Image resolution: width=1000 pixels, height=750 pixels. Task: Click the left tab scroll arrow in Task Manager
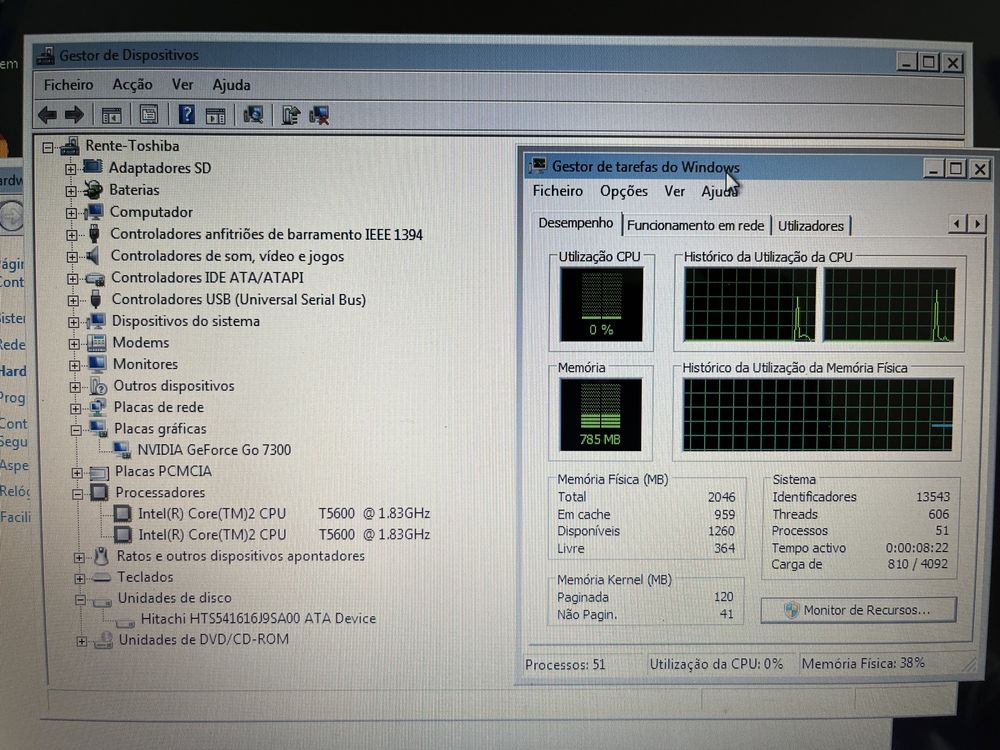(956, 223)
